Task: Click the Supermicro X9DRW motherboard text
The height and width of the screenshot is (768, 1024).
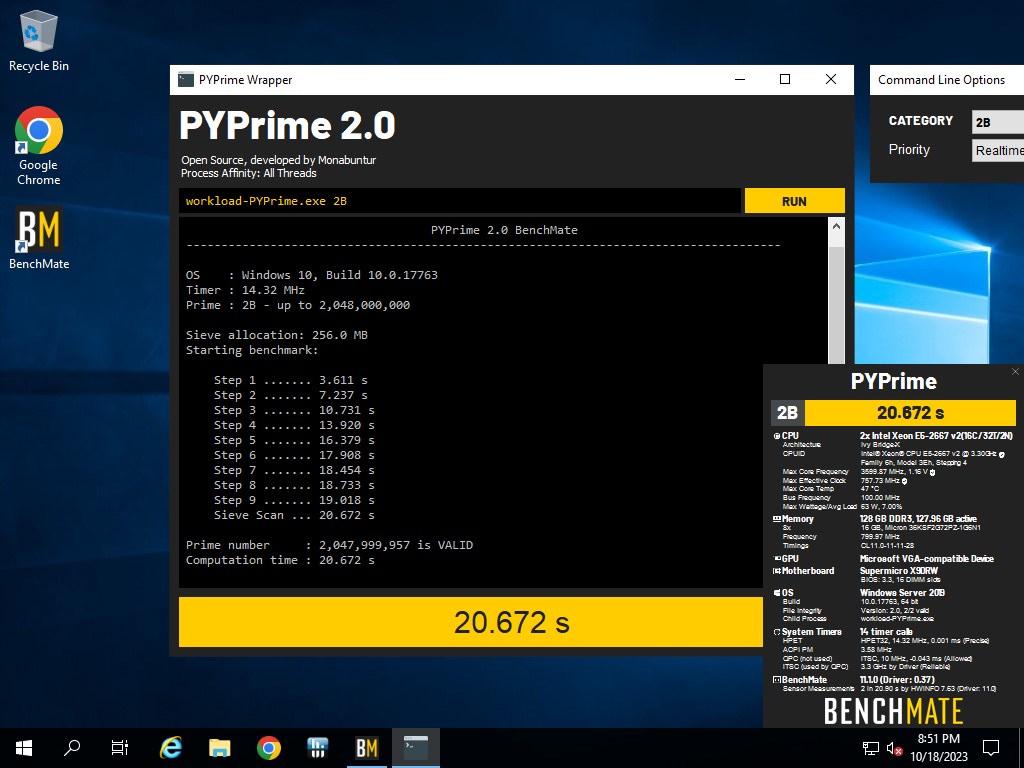Action: [x=898, y=571]
